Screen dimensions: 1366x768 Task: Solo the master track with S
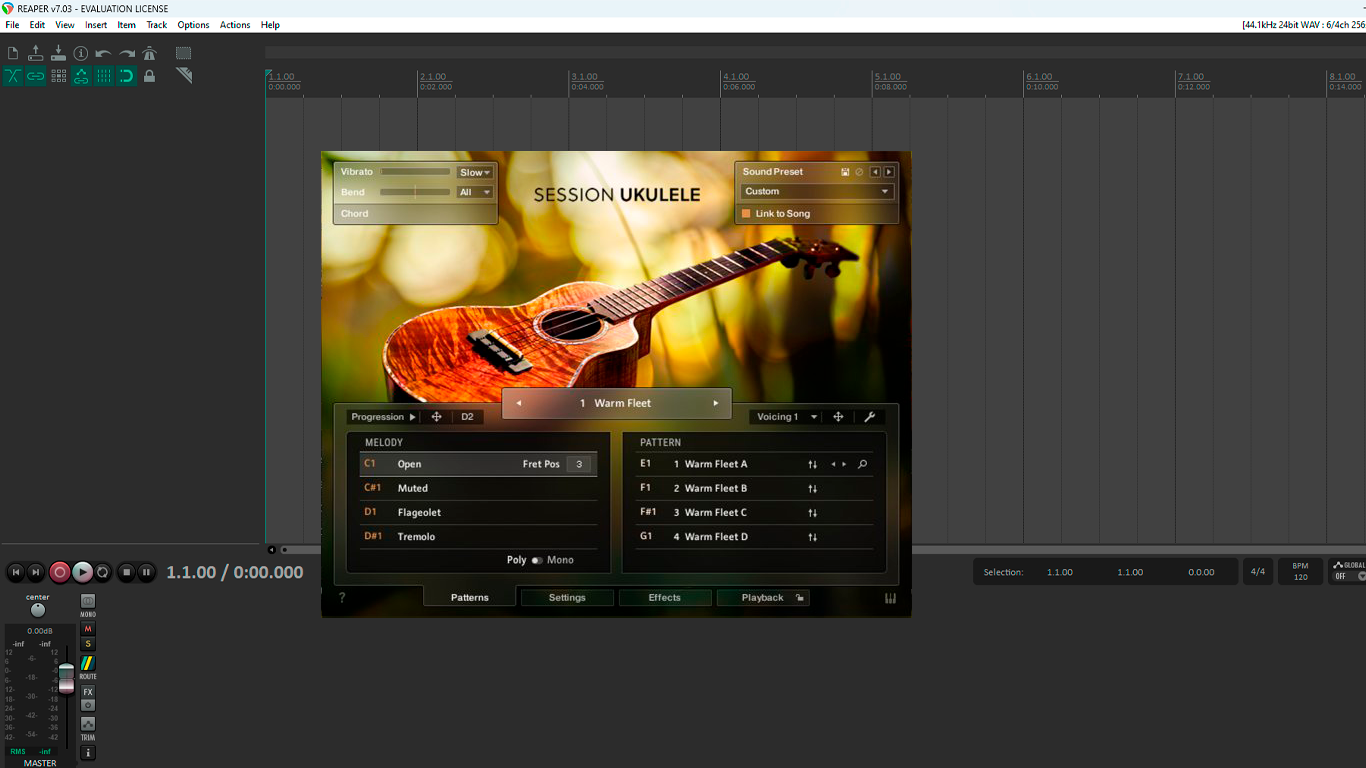88,644
